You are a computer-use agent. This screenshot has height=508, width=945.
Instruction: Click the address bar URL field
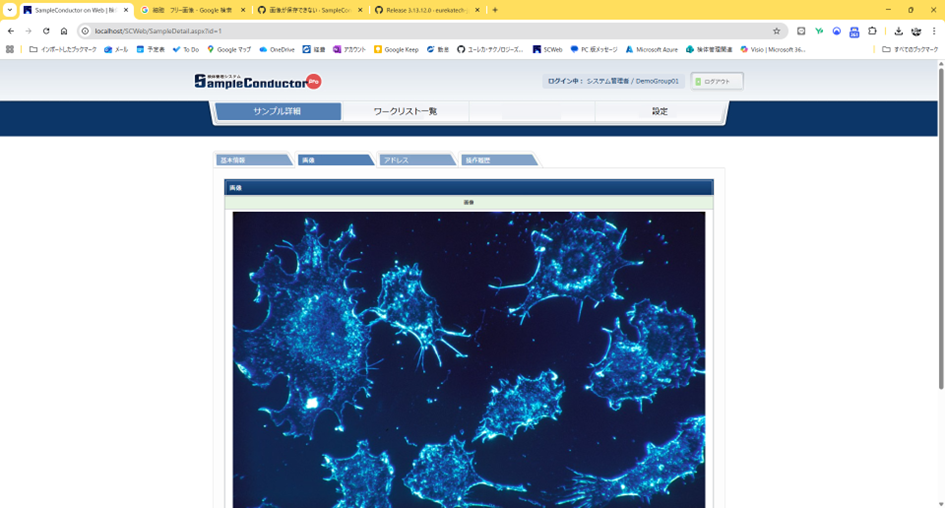click(400, 31)
